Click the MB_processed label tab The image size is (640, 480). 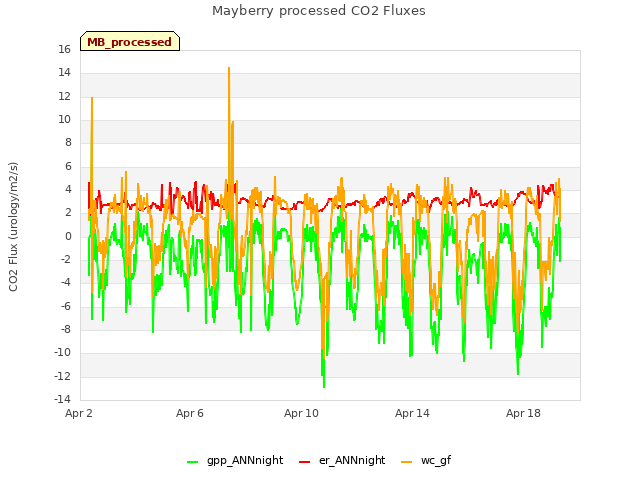click(x=130, y=41)
